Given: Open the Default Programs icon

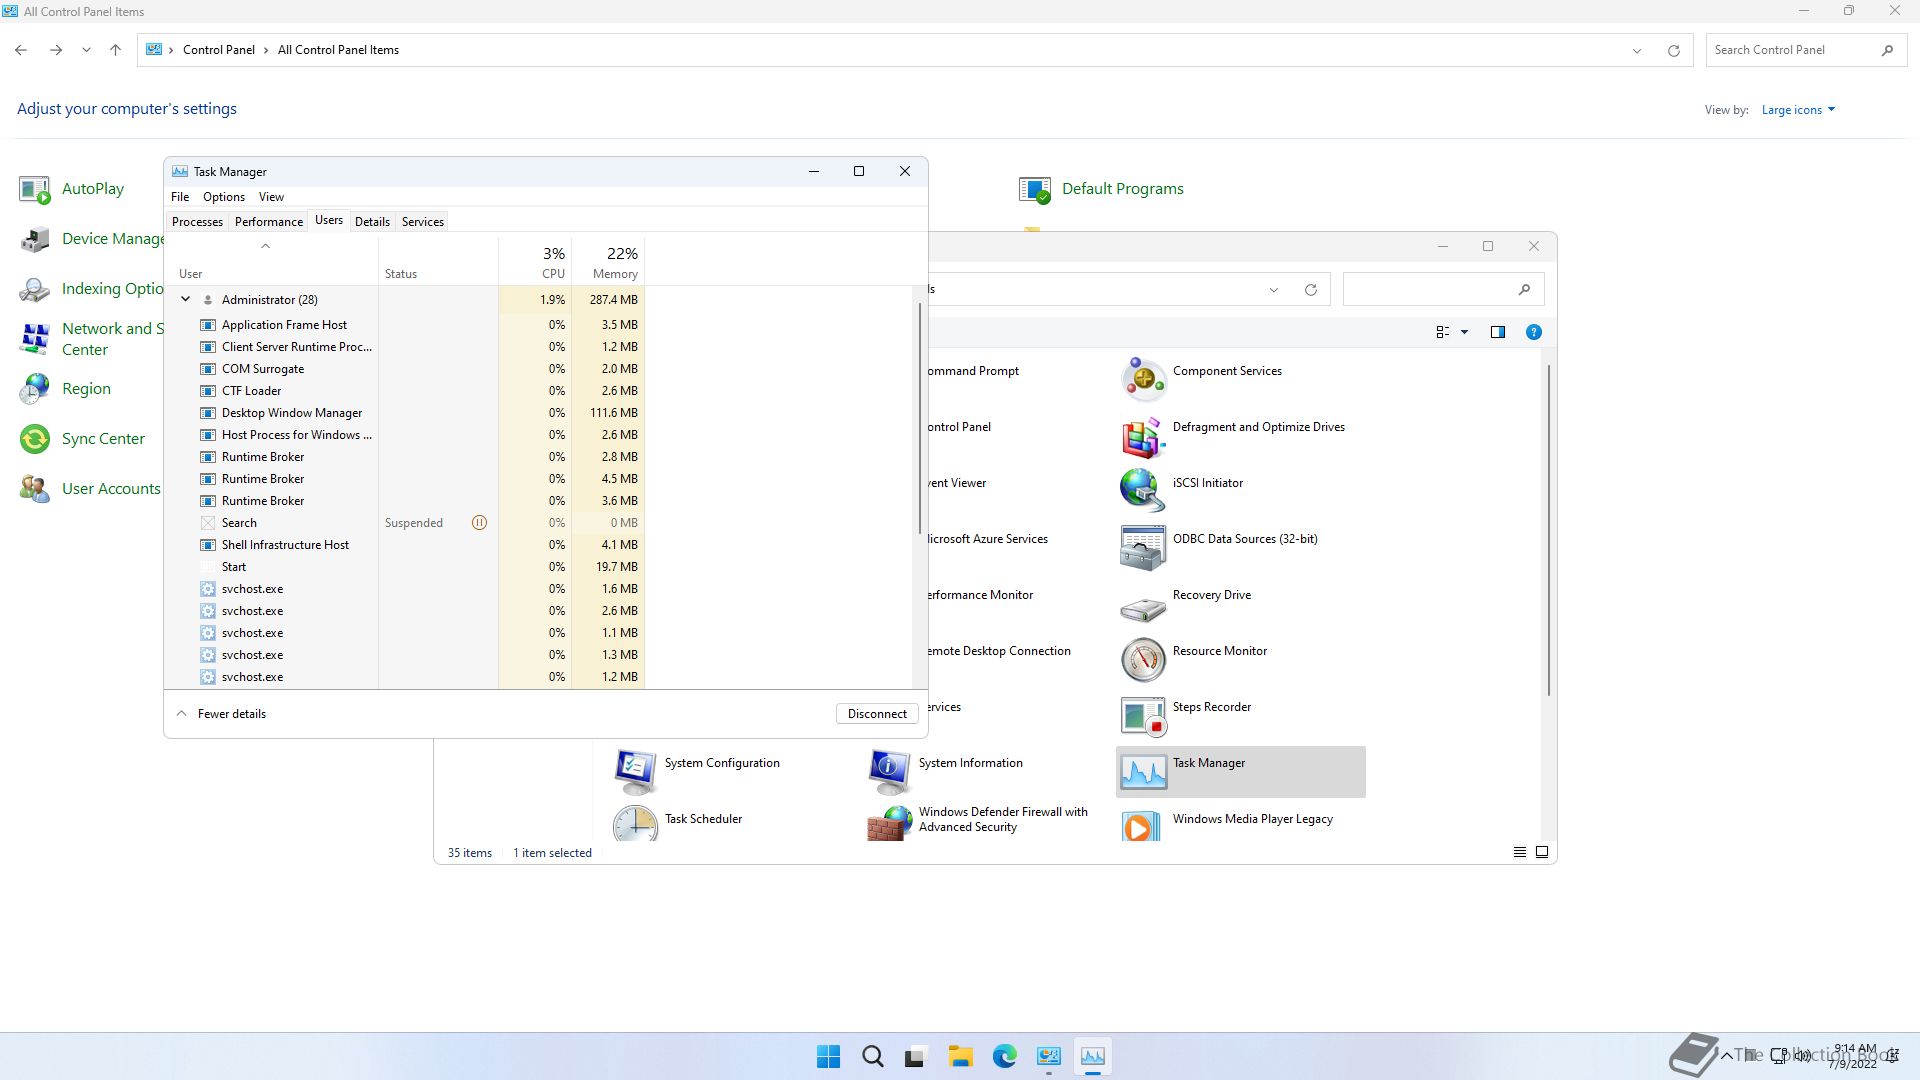Looking at the screenshot, I should [1035, 189].
